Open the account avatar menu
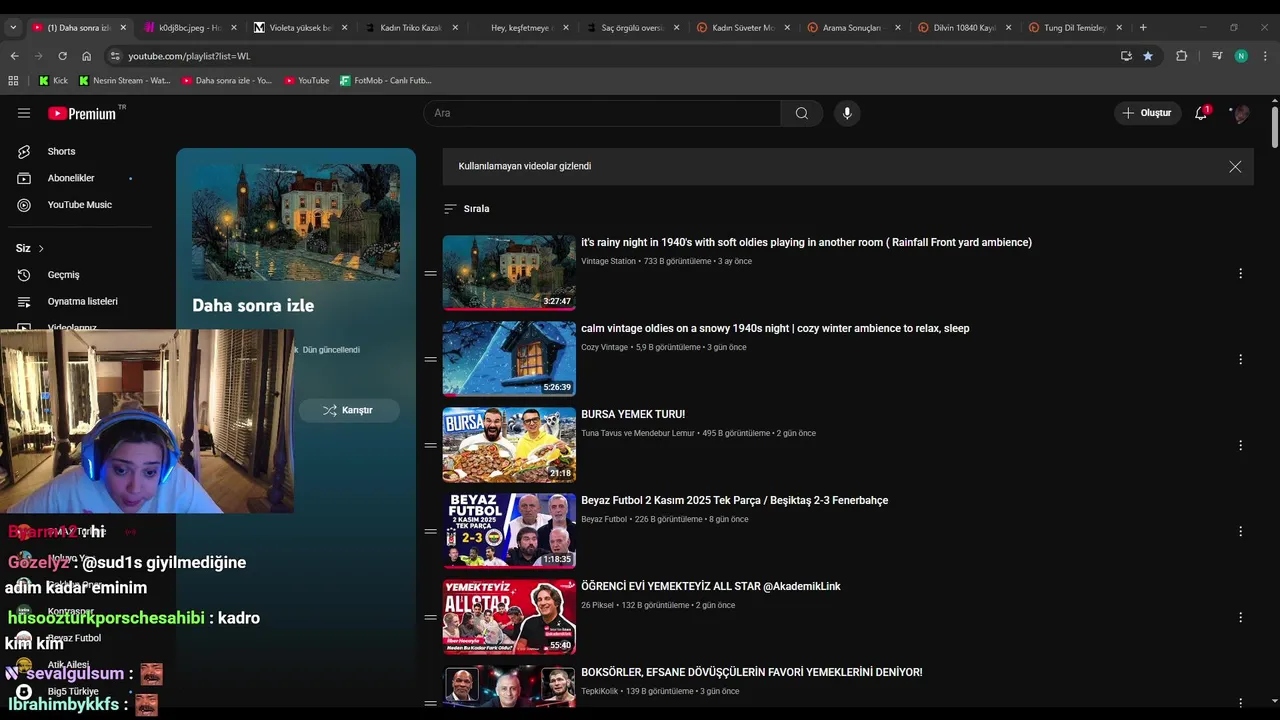The width and height of the screenshot is (1280, 720). point(1241,113)
